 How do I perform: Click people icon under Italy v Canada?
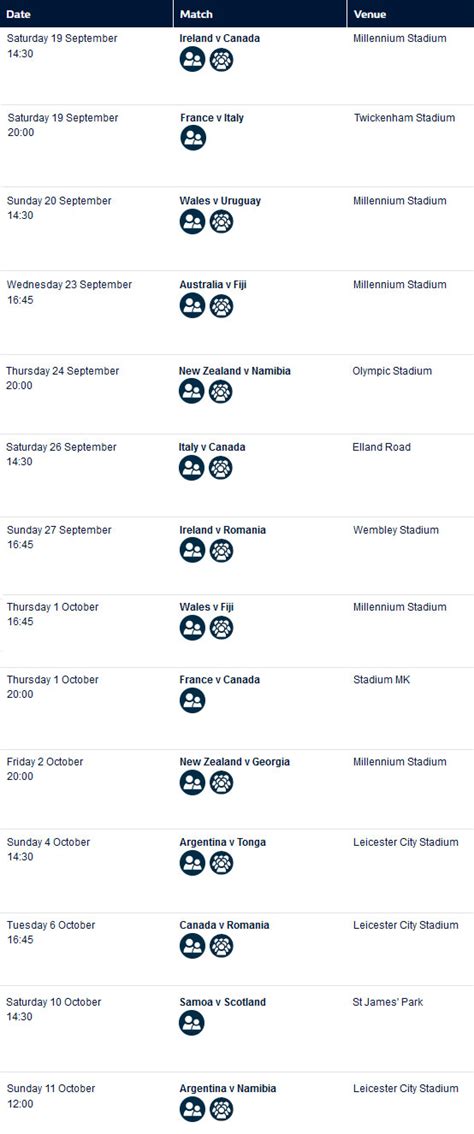click(x=192, y=468)
